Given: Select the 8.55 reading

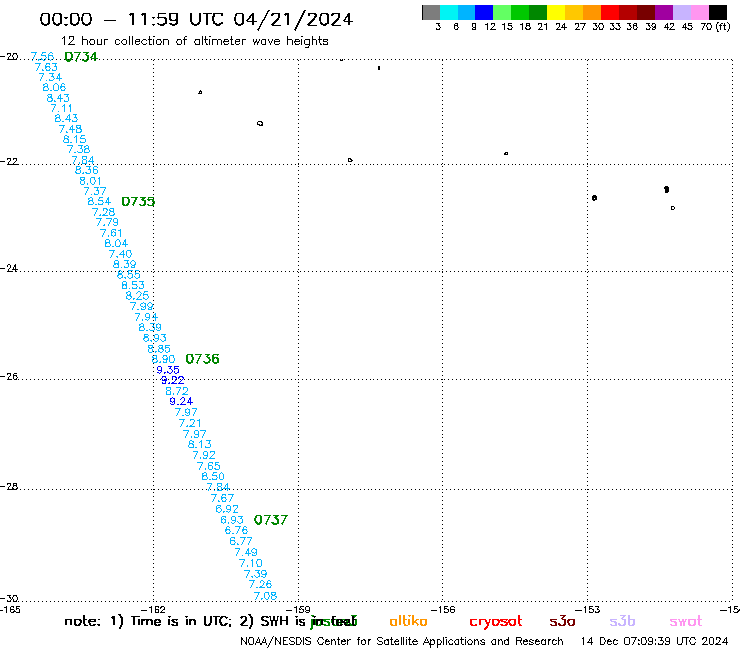Looking at the screenshot, I should pos(128,274).
